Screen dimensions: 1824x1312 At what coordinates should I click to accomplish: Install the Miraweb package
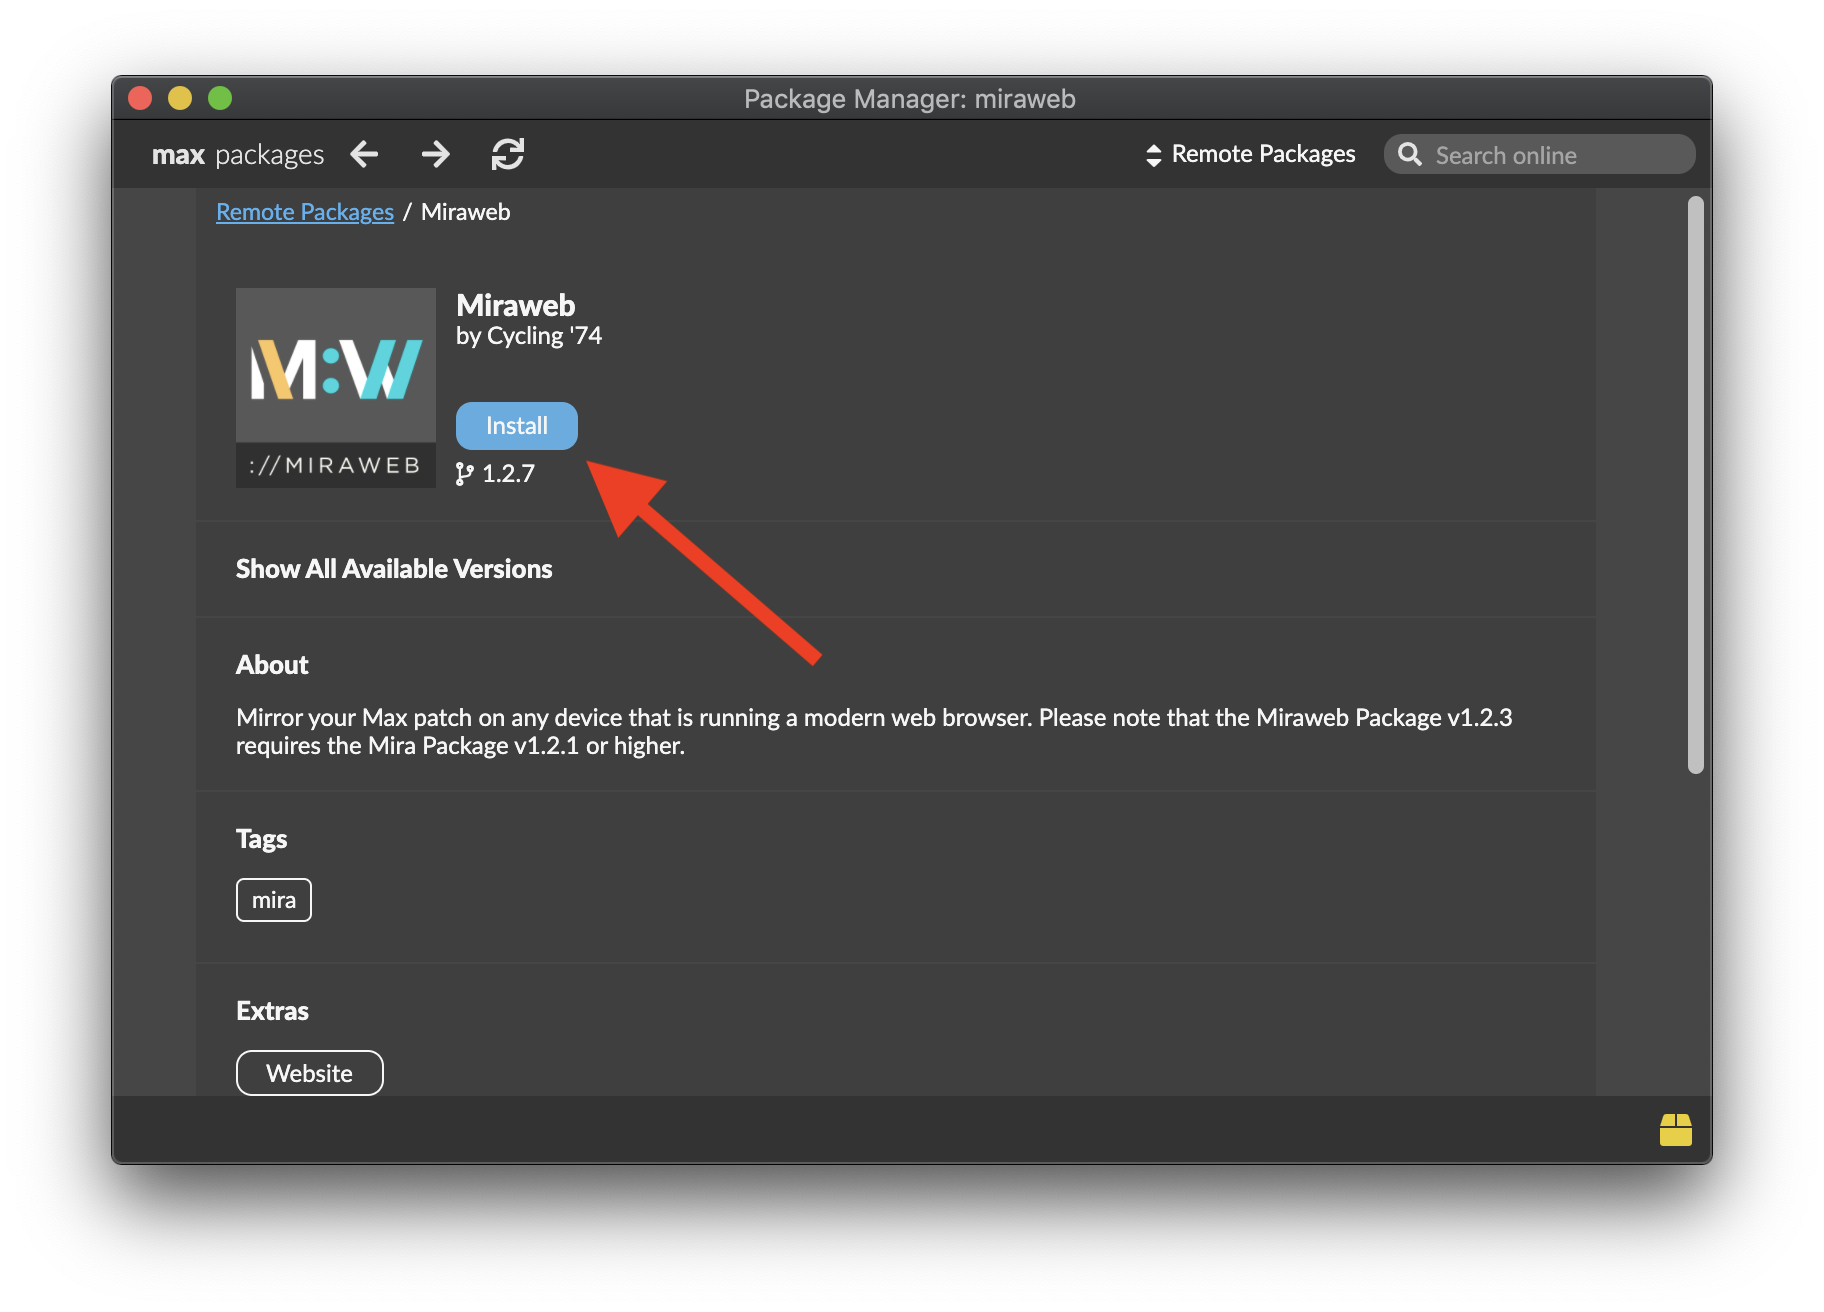[x=517, y=426]
